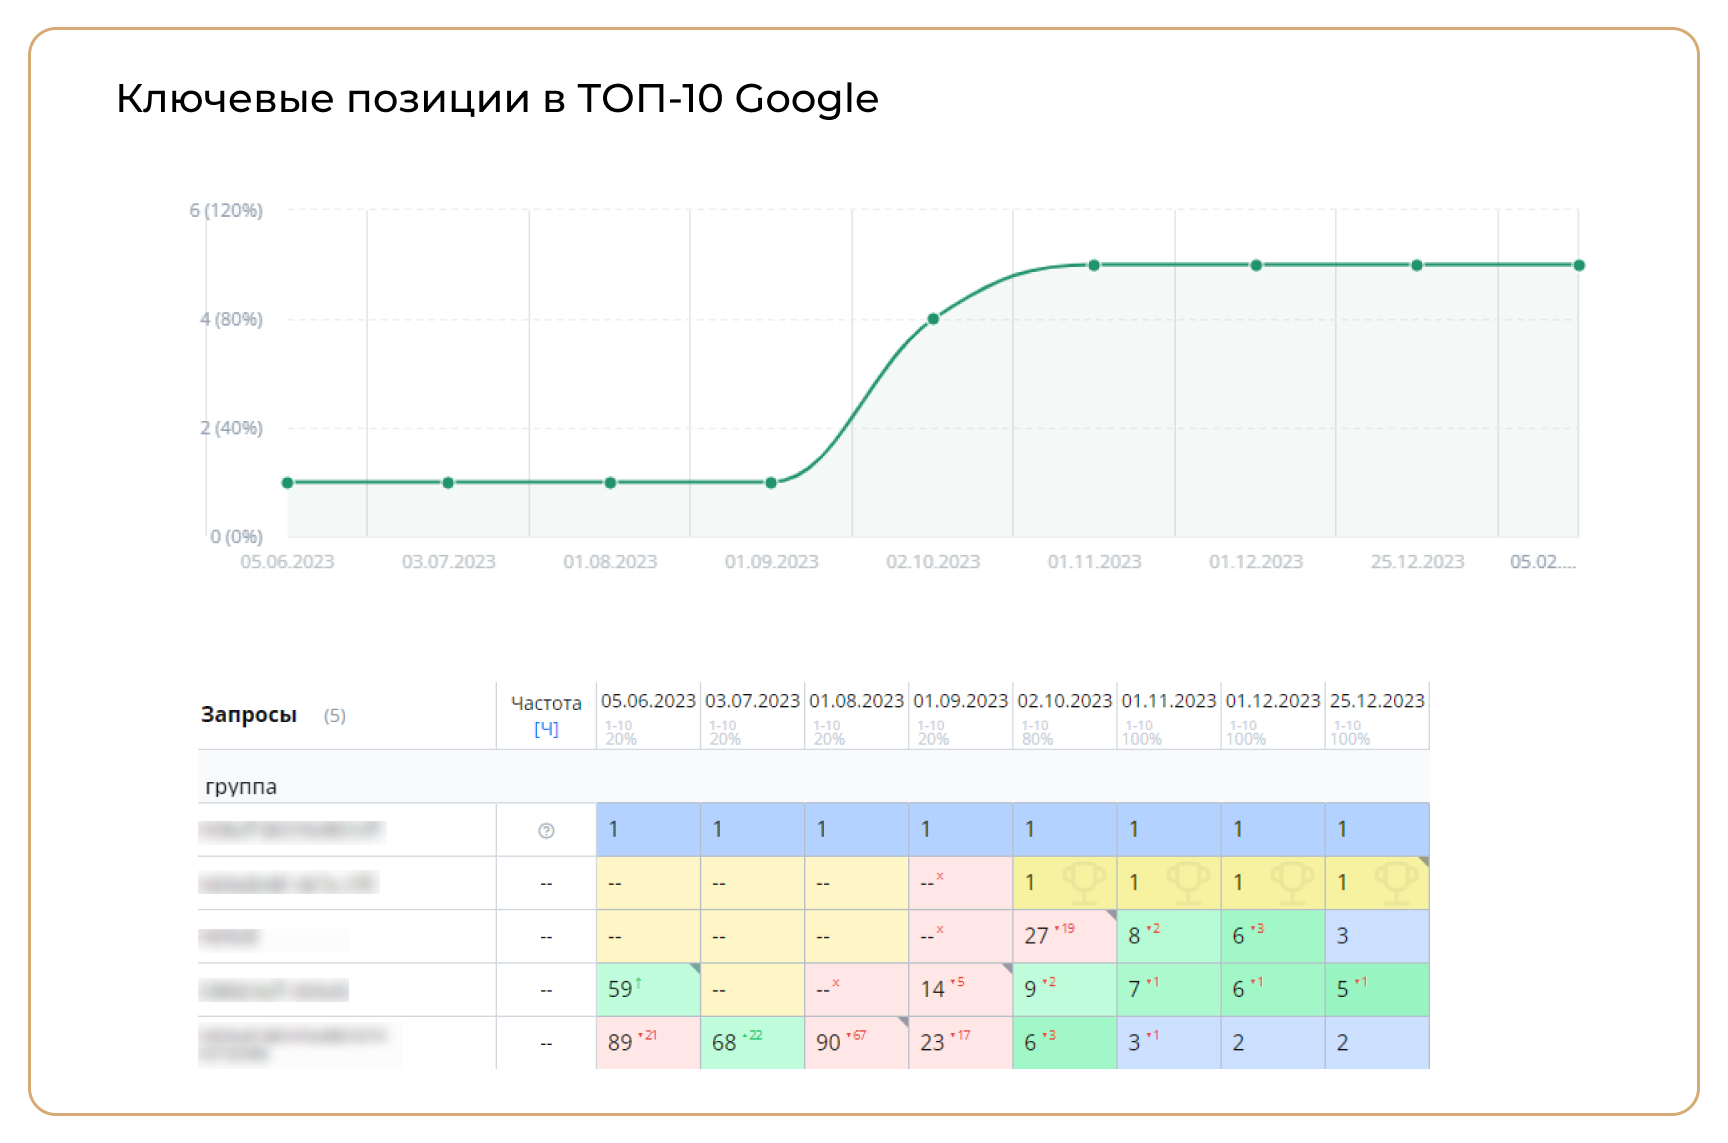Image resolution: width=1728 pixels, height=1143 pixels.
Task: Select the chart data point above 01.08.2023
Action: tap(610, 482)
